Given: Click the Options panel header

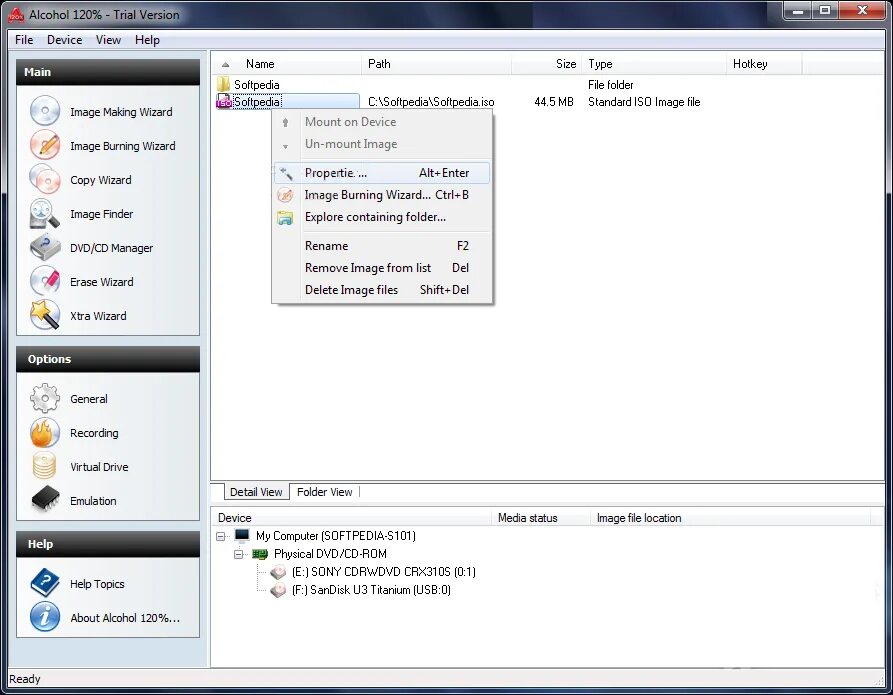Looking at the screenshot, I should (x=108, y=359).
